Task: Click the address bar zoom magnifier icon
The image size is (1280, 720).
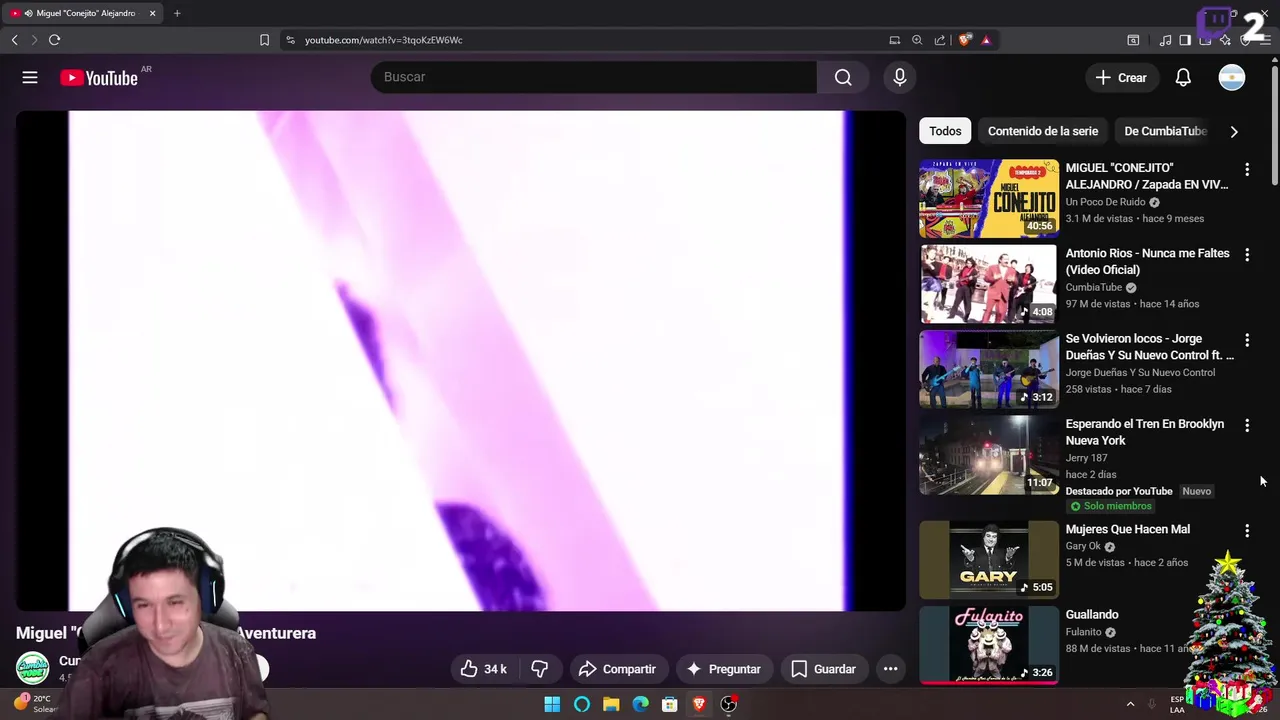Action: [917, 40]
